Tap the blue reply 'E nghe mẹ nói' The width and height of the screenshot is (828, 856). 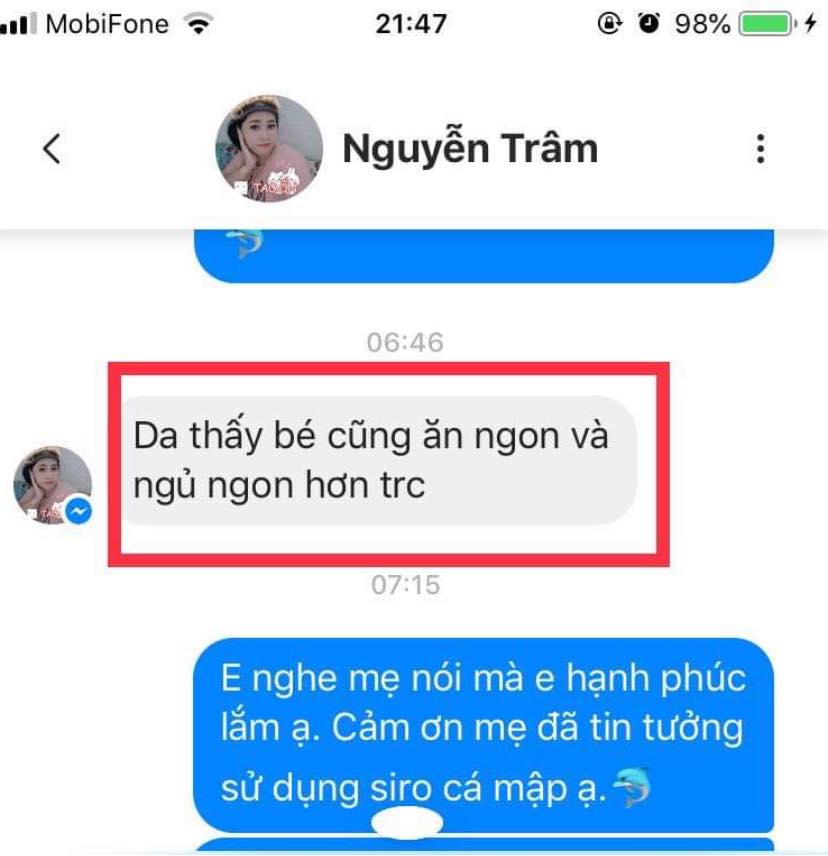(x=484, y=735)
